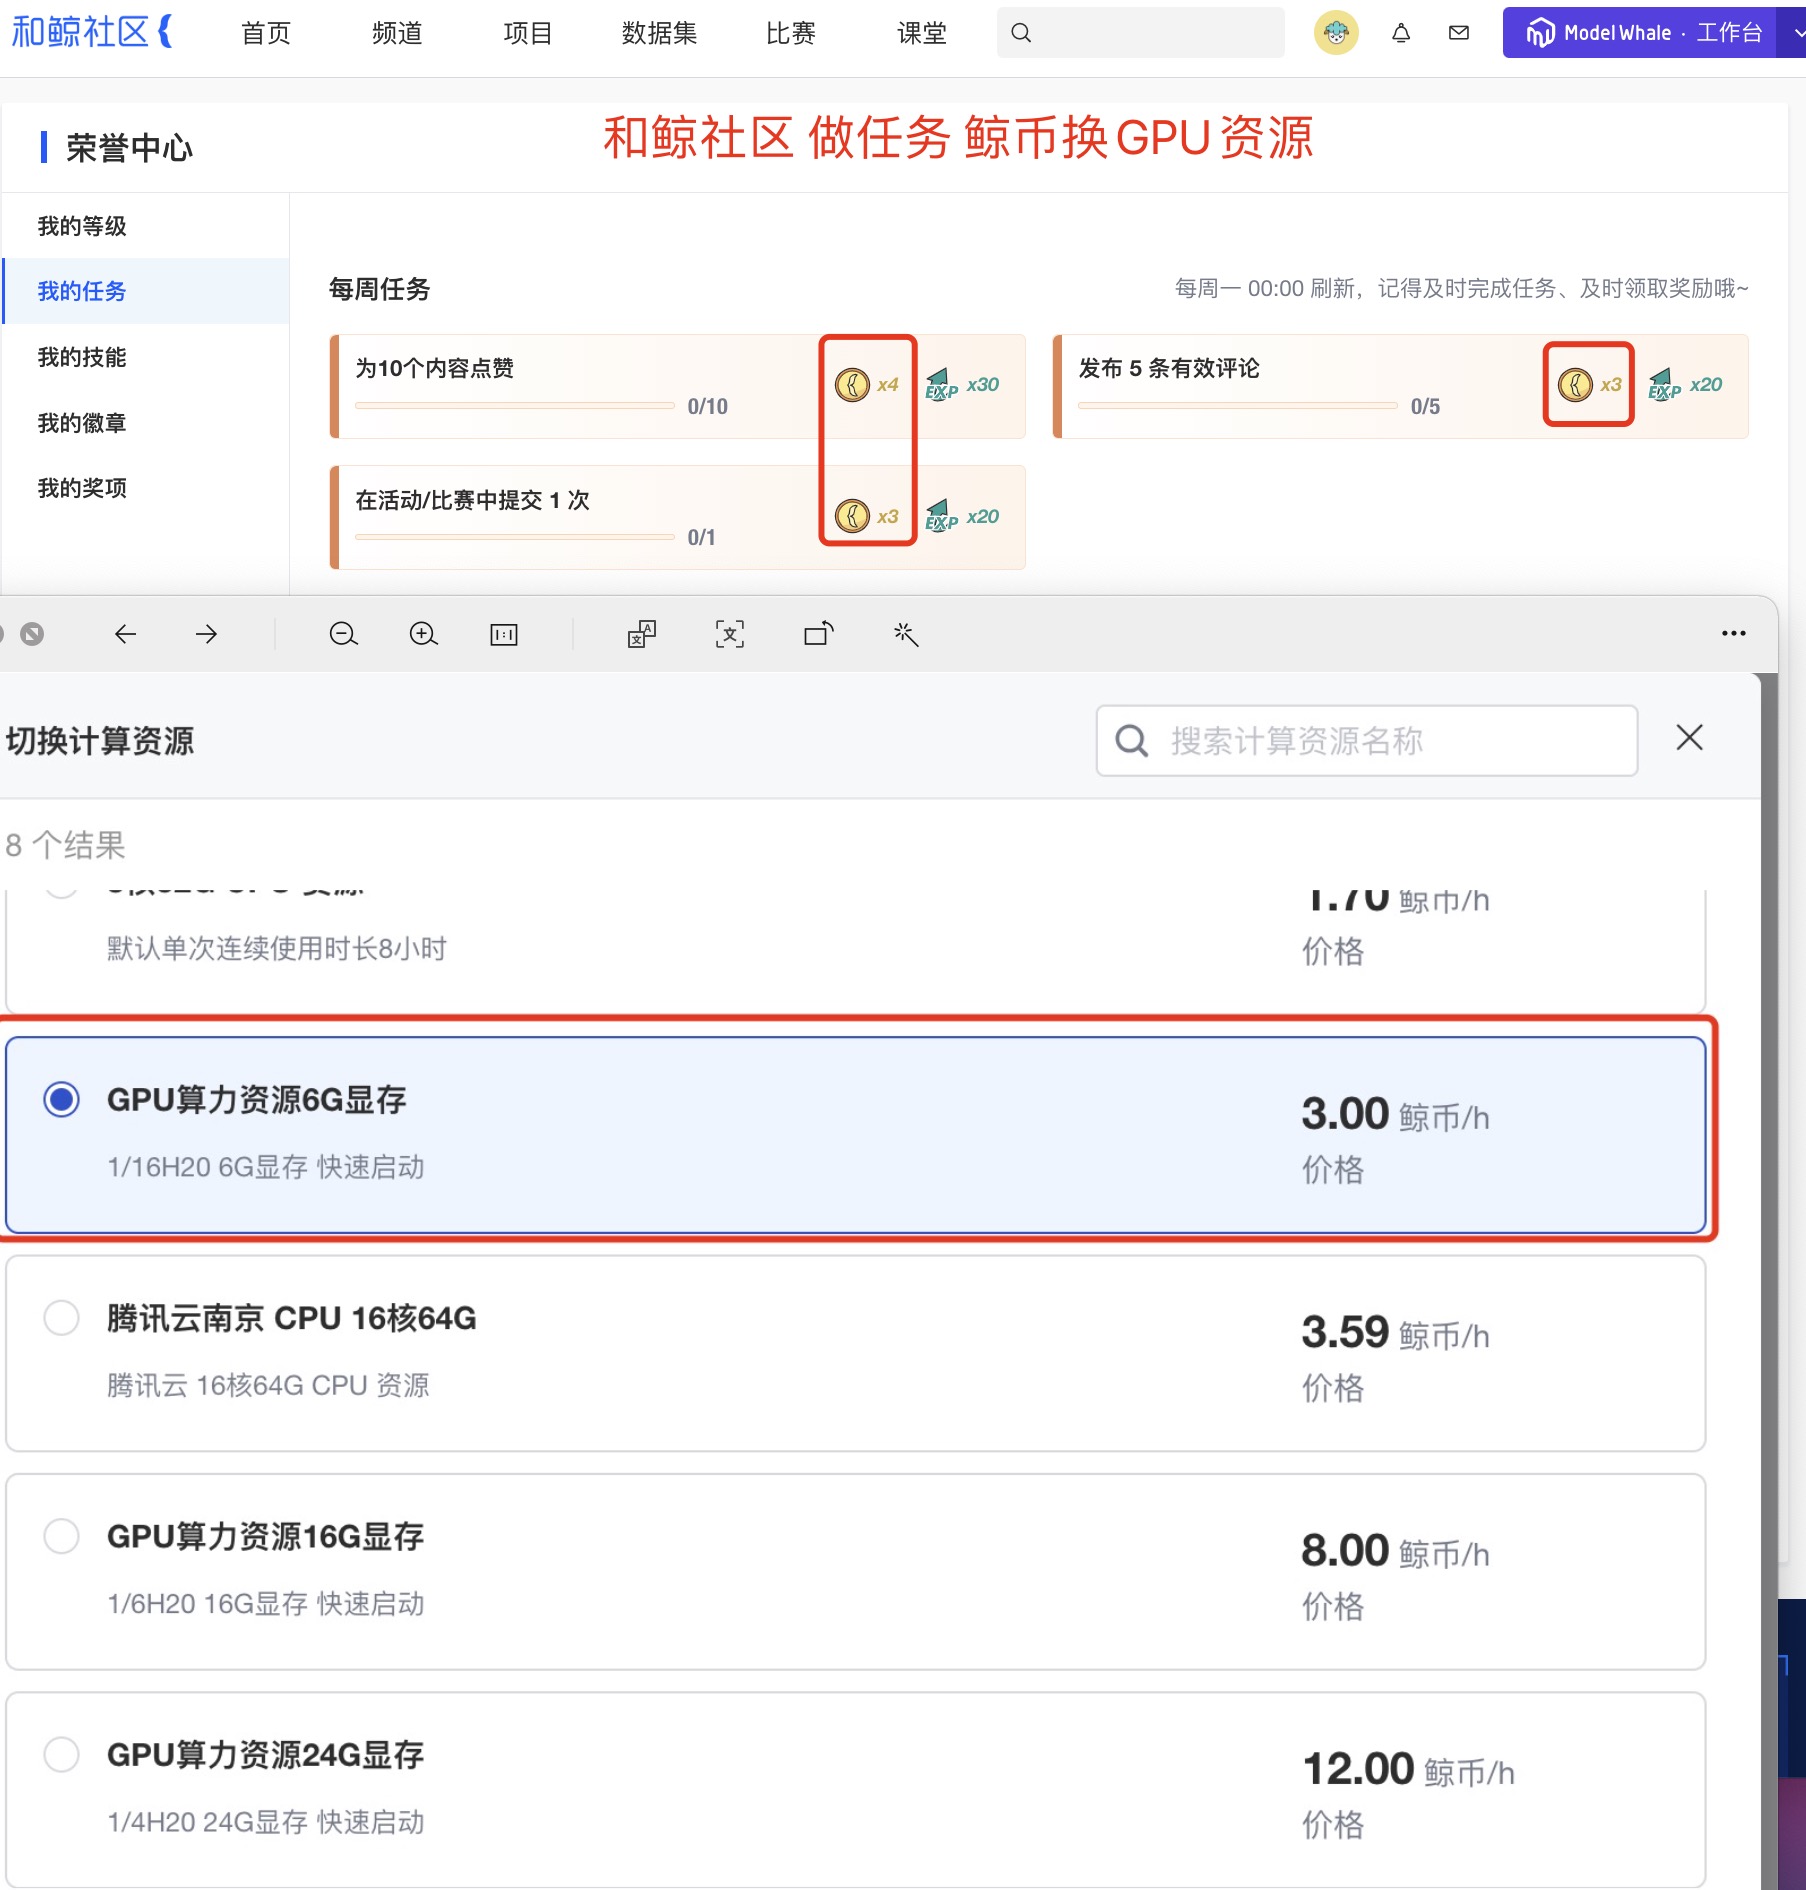
Task: Click the search magnifier icon in top bar
Action: tap(1021, 33)
